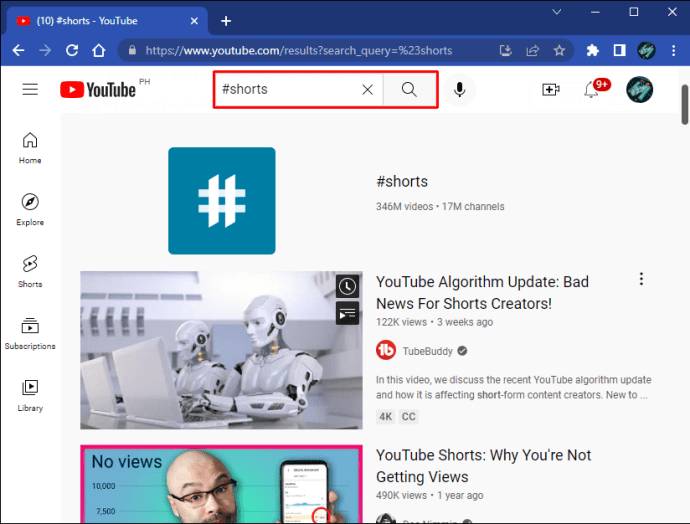The image size is (690, 524).
Task: Click the padlock site info icon
Action: (x=132, y=51)
